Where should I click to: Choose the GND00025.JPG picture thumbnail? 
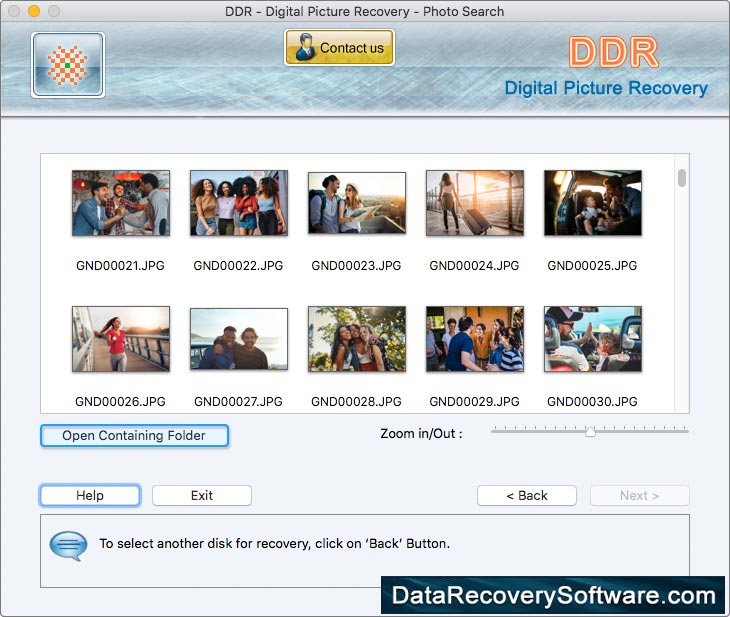pyautogui.click(x=593, y=203)
